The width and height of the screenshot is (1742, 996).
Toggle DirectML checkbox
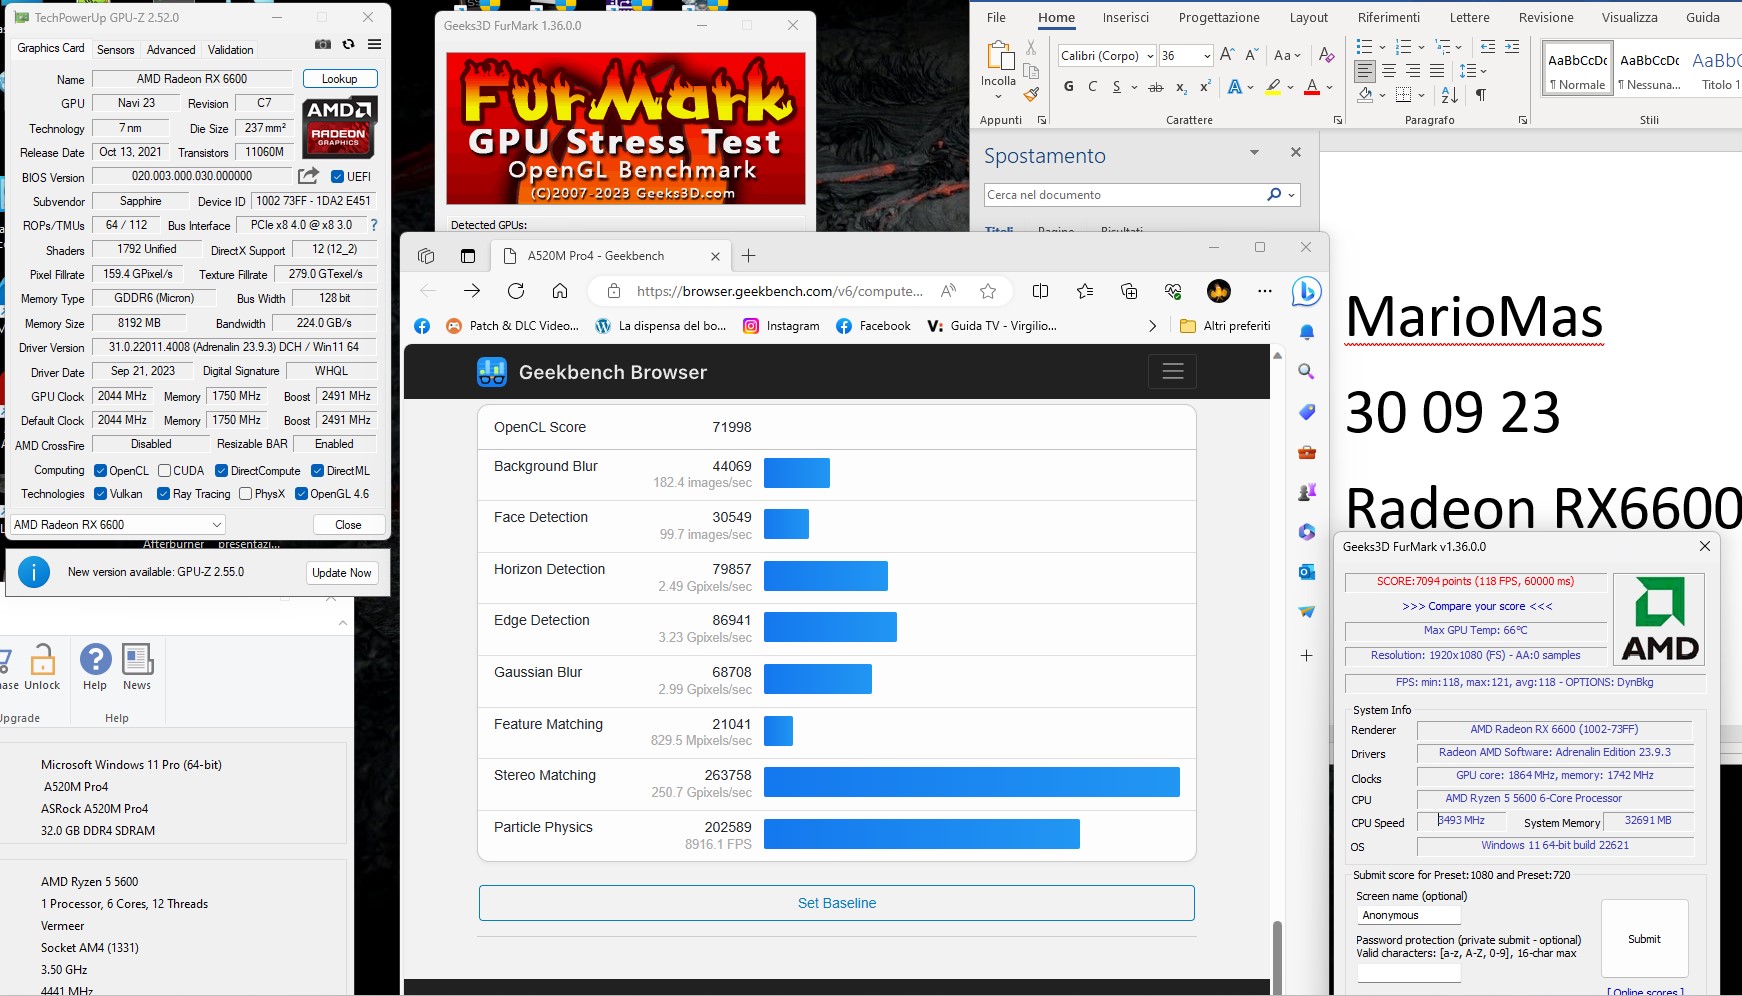click(317, 471)
